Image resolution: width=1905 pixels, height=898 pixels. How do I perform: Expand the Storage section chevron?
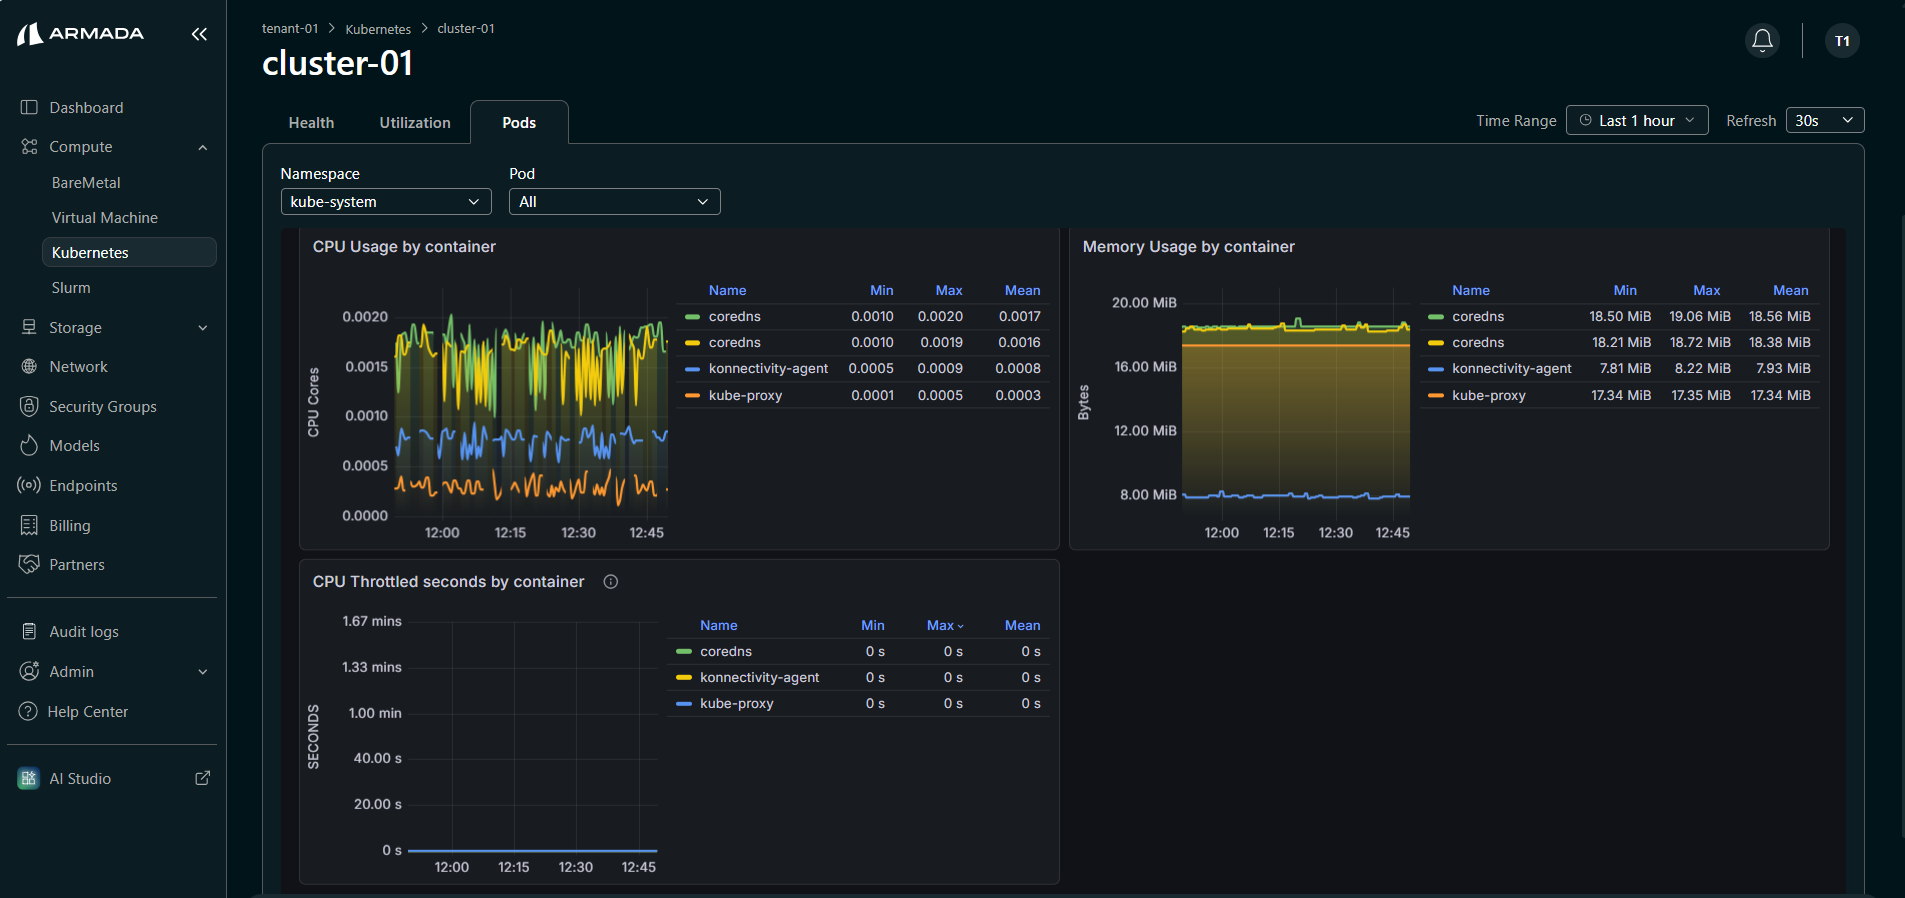click(203, 328)
